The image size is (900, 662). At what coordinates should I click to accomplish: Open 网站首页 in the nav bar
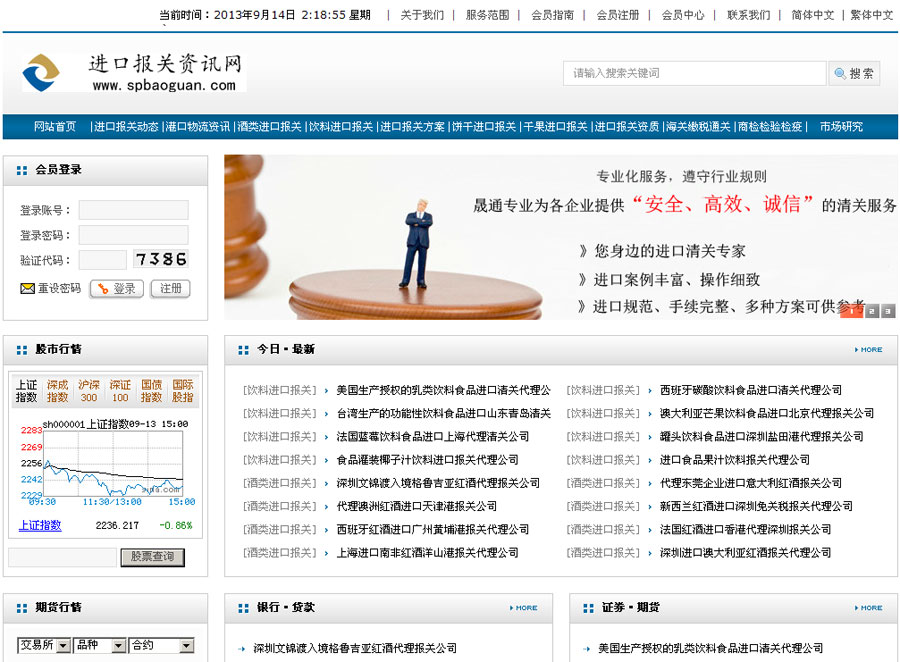point(55,126)
